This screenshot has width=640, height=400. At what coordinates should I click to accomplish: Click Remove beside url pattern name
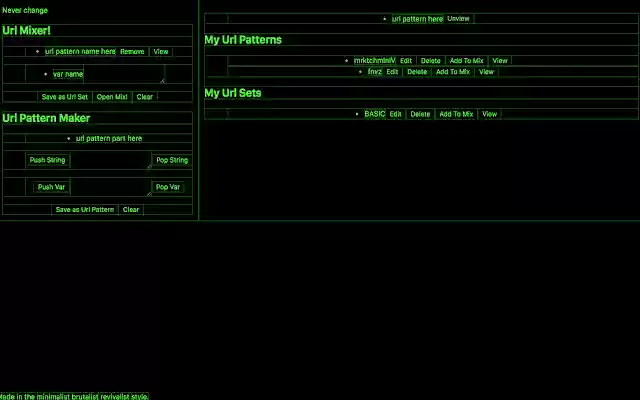pyautogui.click(x=132, y=51)
